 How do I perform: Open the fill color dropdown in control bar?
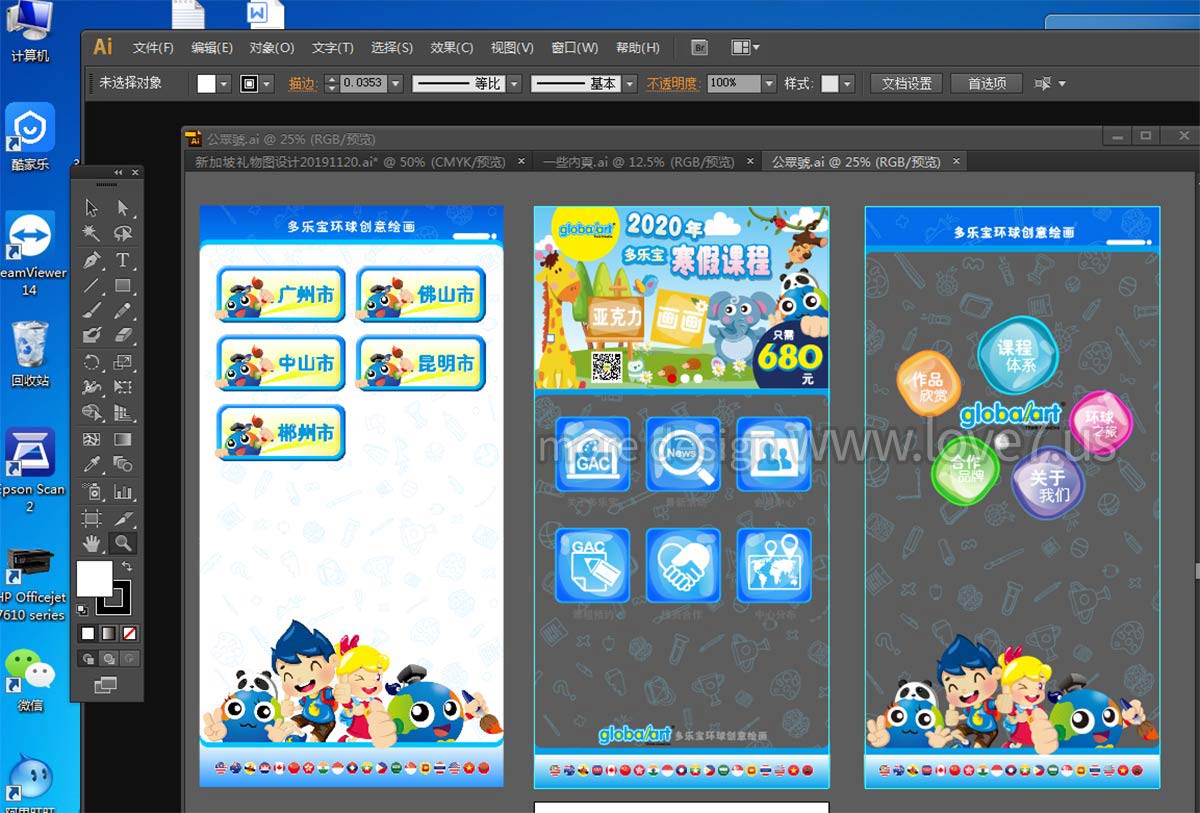(223, 84)
